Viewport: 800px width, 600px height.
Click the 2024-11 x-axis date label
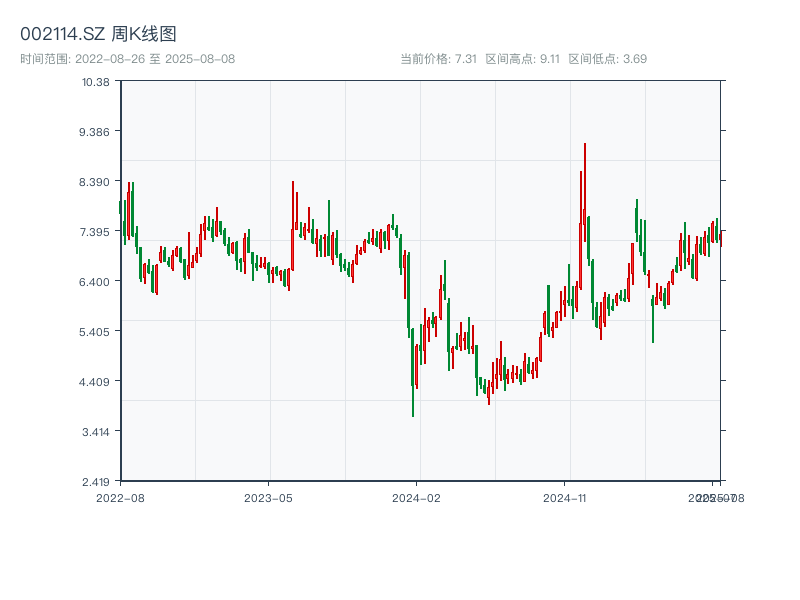pos(565,497)
